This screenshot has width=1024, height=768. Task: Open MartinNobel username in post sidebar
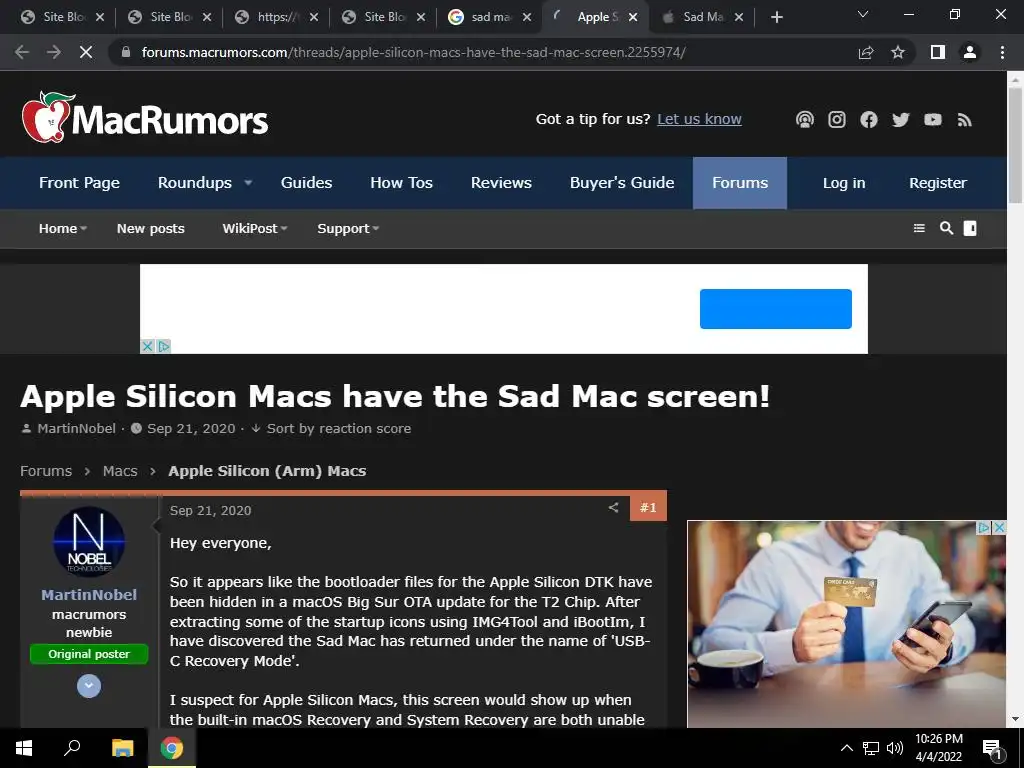89,595
